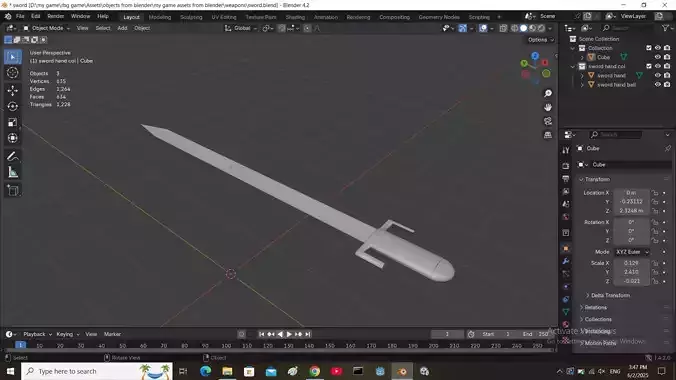The height and width of the screenshot is (380, 676).
Task: Toggle lock on Scale X
Action: pos(655,263)
